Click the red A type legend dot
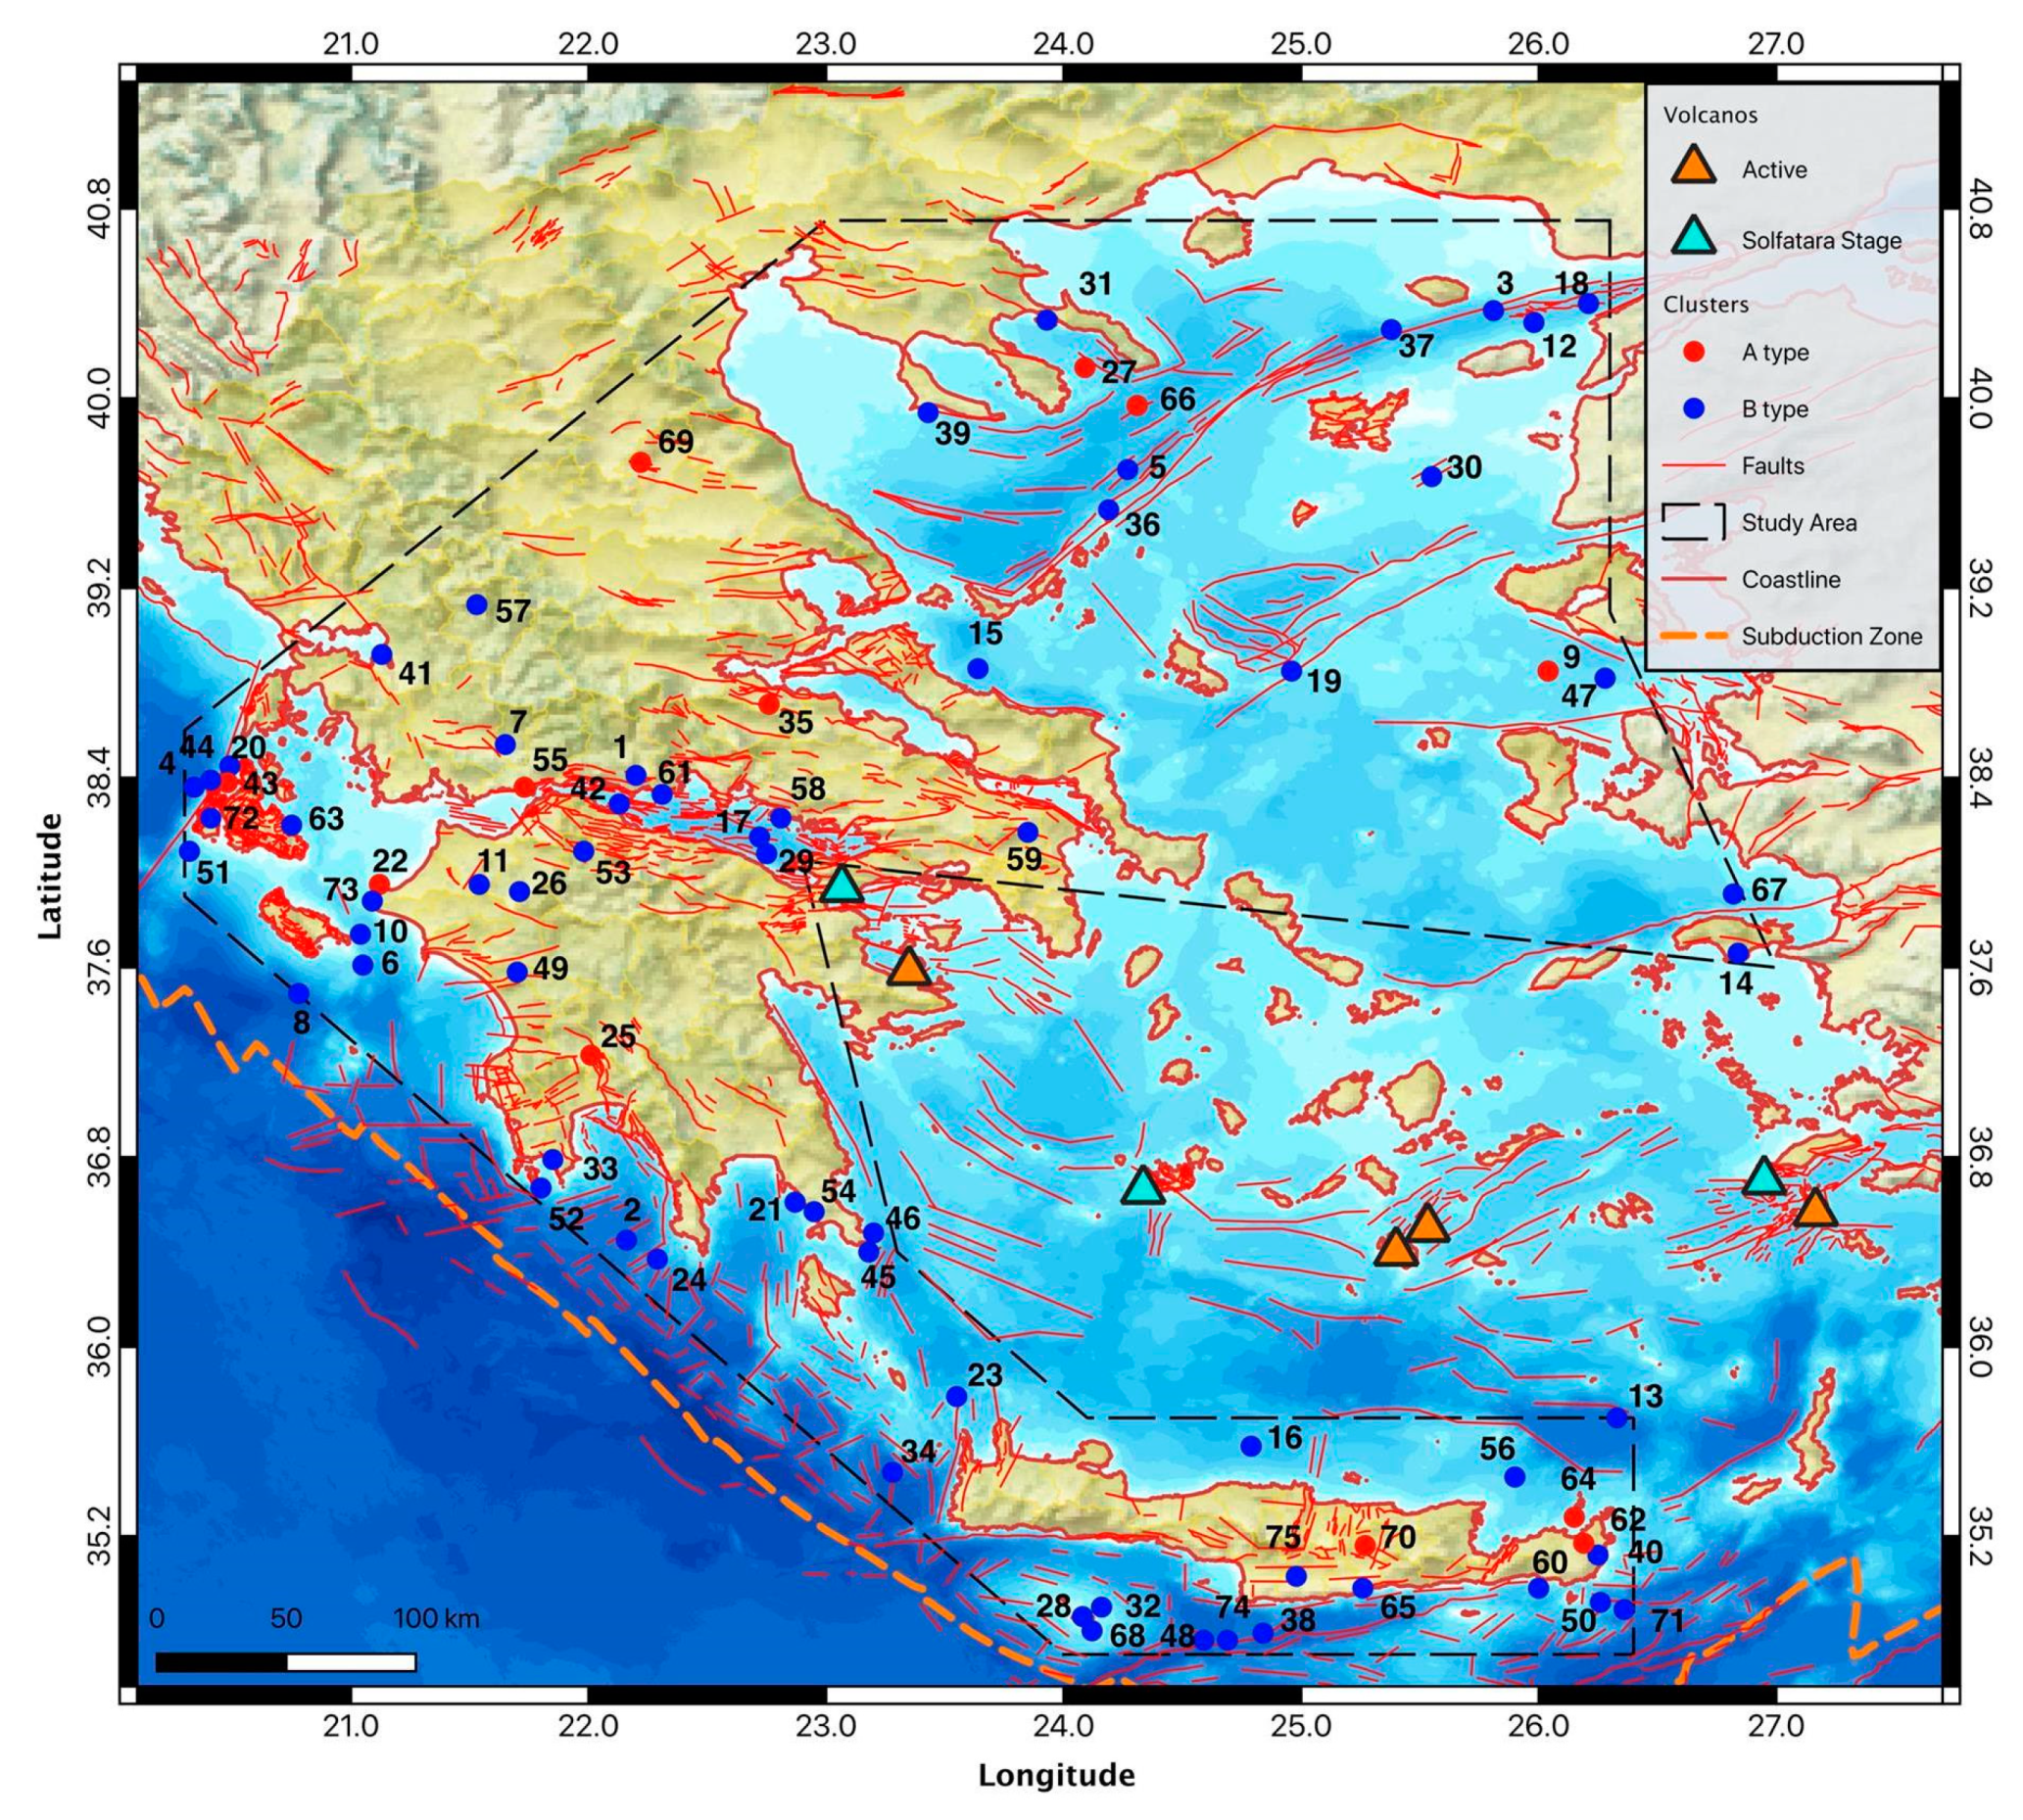This screenshot has height=1820, width=2023. [1693, 352]
